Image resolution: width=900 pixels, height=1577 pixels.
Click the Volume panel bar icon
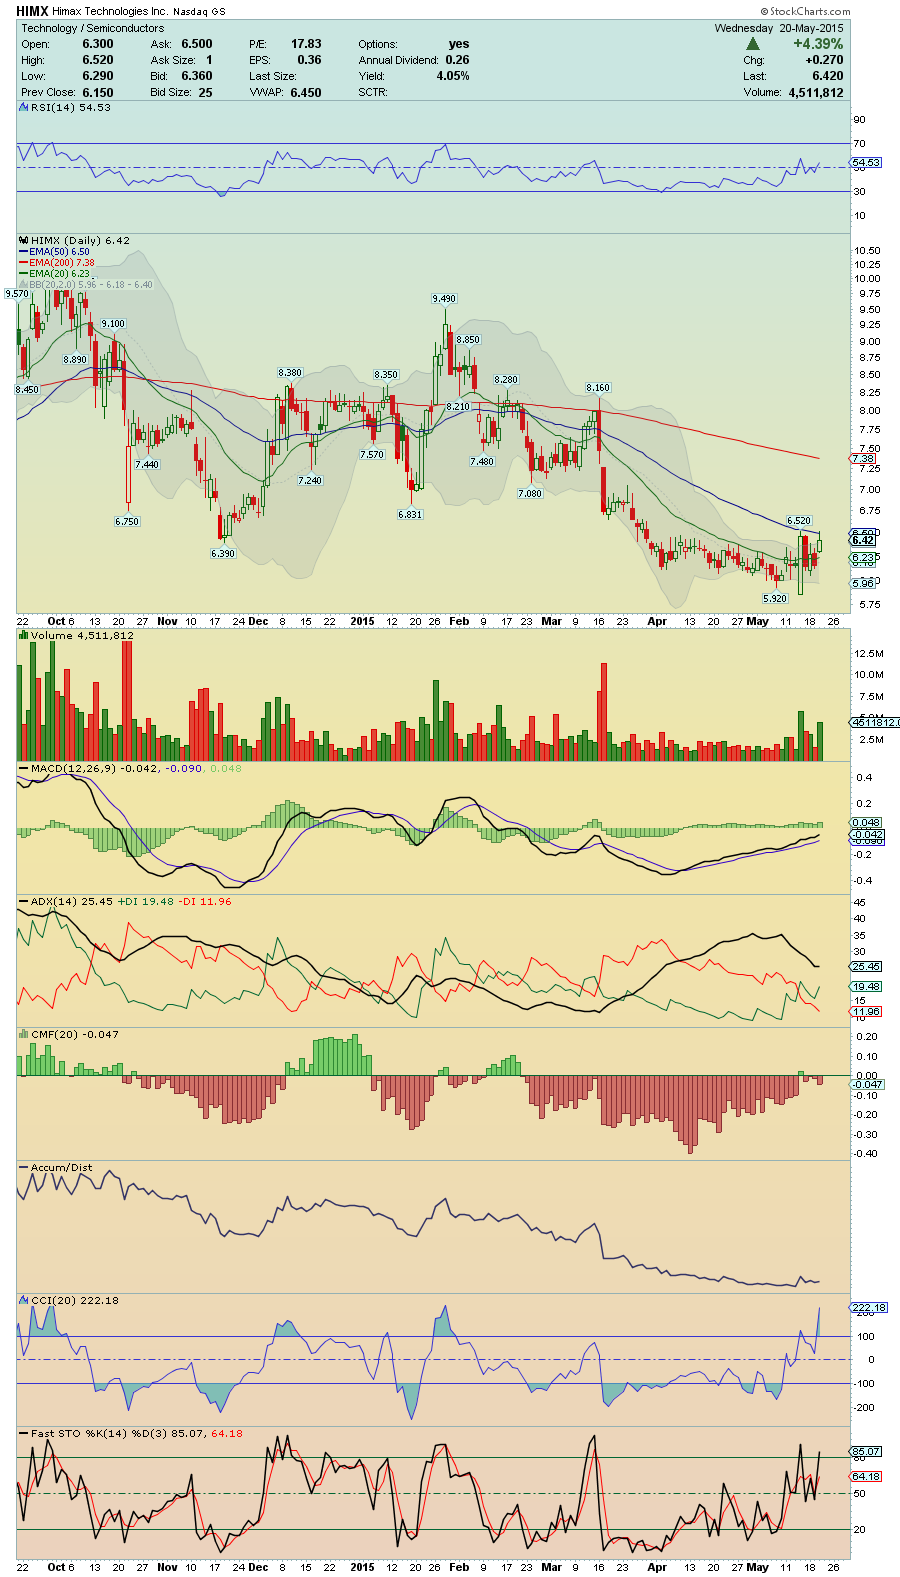24,635
